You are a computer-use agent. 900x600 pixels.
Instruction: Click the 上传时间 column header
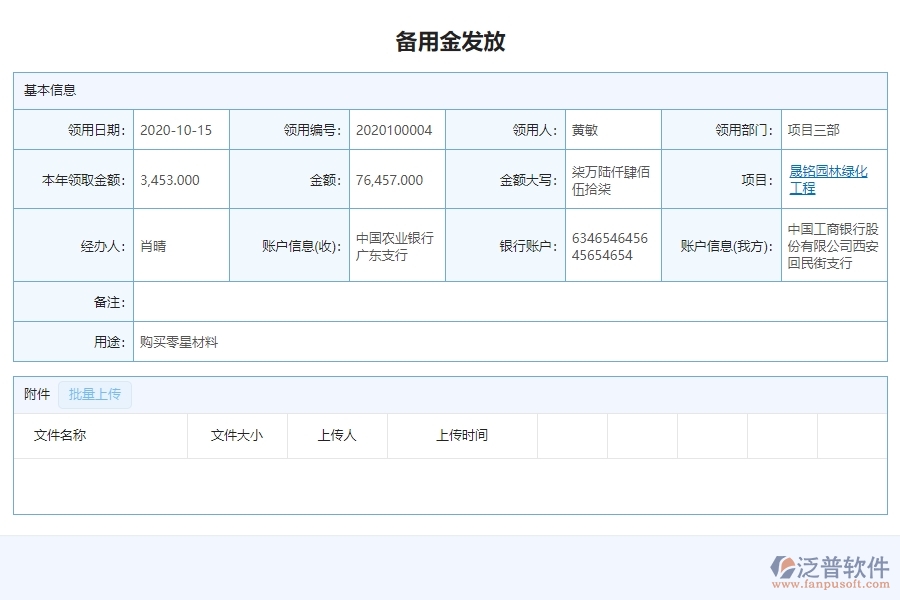pos(463,435)
